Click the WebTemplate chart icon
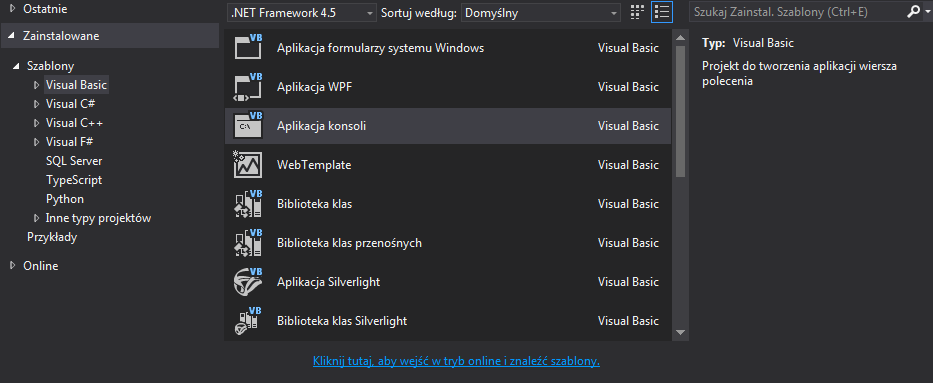 click(x=248, y=165)
